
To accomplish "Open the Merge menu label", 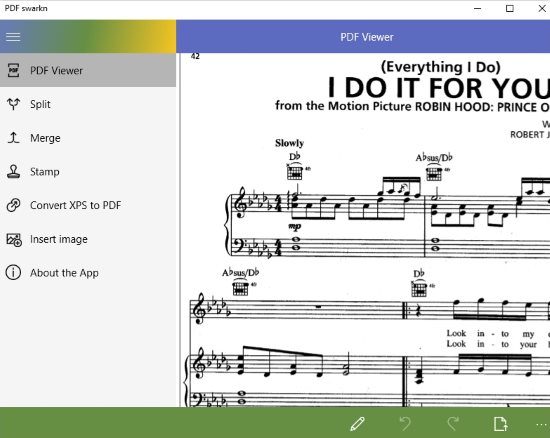I will point(45,138).
